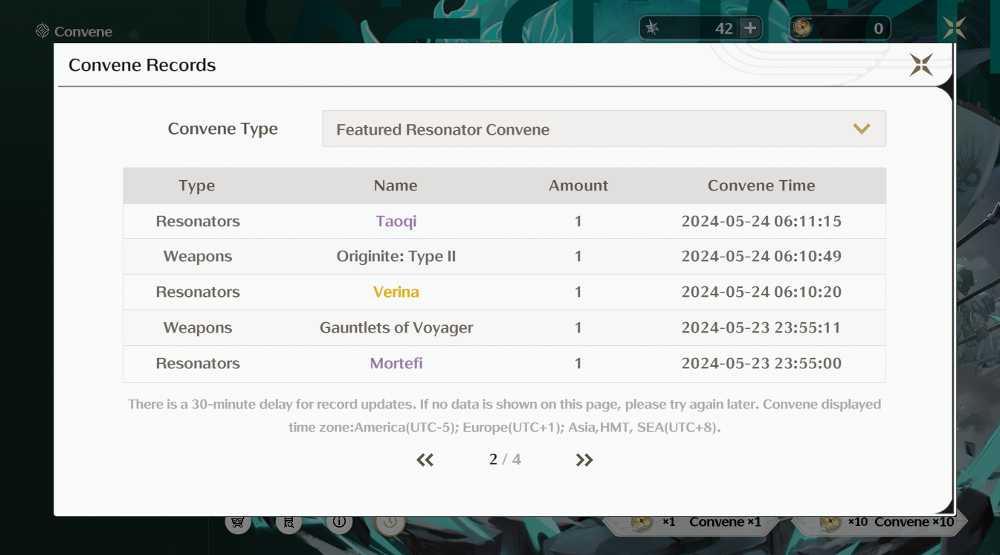Select the Gauntlets of Voyager entry
Screen dimensions: 1000x555
(396, 327)
